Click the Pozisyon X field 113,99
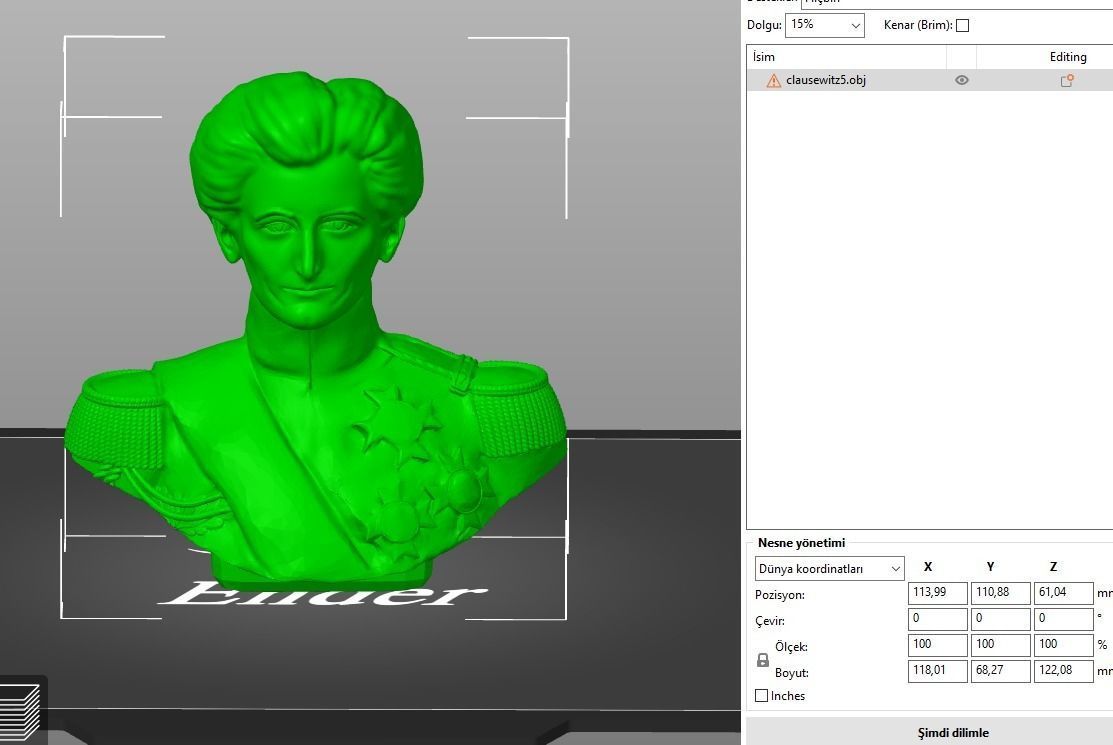This screenshot has width=1113, height=745. pyautogui.click(x=938, y=592)
